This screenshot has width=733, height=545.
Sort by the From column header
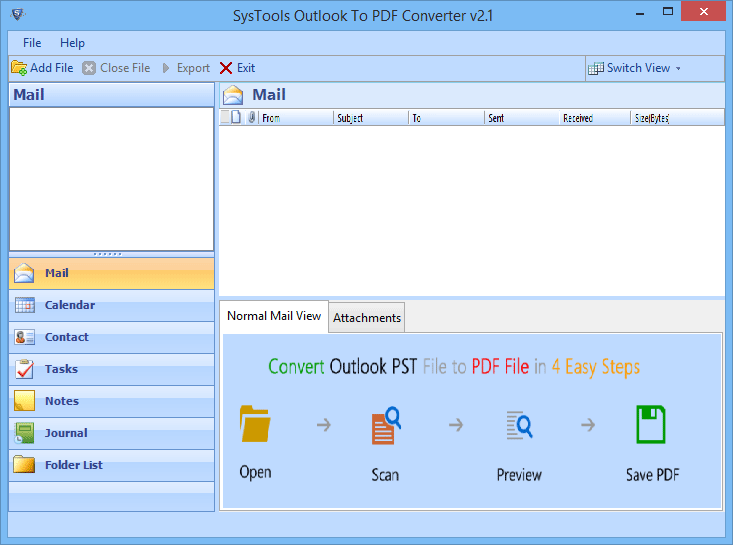coord(296,118)
